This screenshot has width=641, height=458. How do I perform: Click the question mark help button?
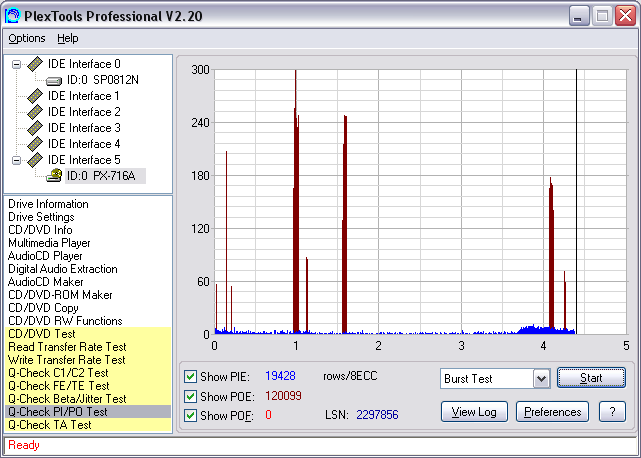pos(612,412)
